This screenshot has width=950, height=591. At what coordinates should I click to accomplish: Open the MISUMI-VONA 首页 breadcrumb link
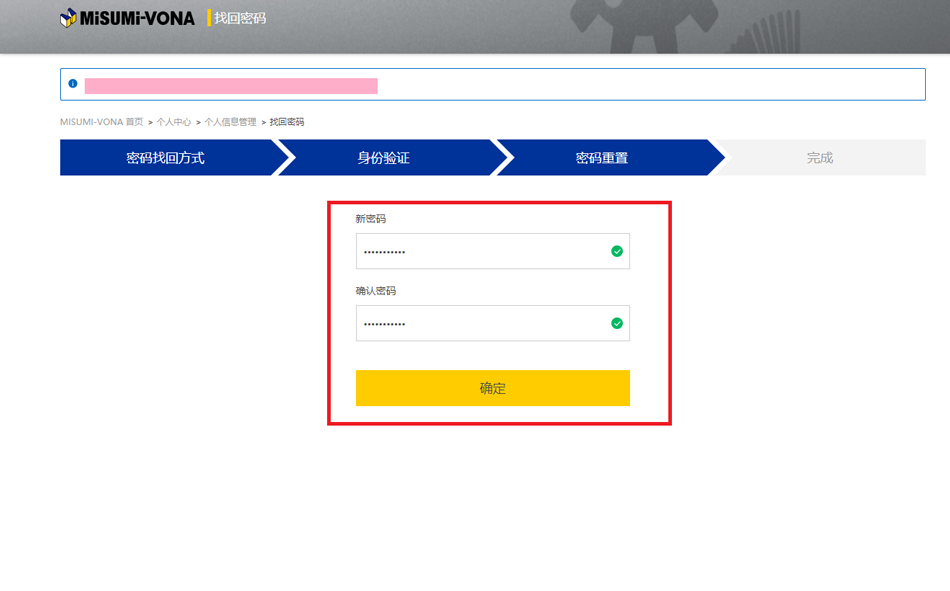[101, 122]
